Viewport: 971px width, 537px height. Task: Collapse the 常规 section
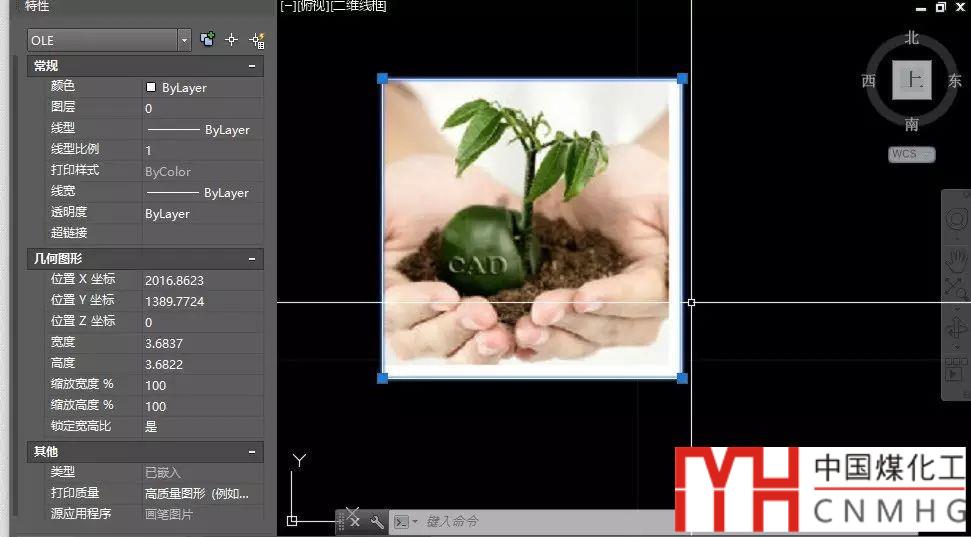(251, 66)
